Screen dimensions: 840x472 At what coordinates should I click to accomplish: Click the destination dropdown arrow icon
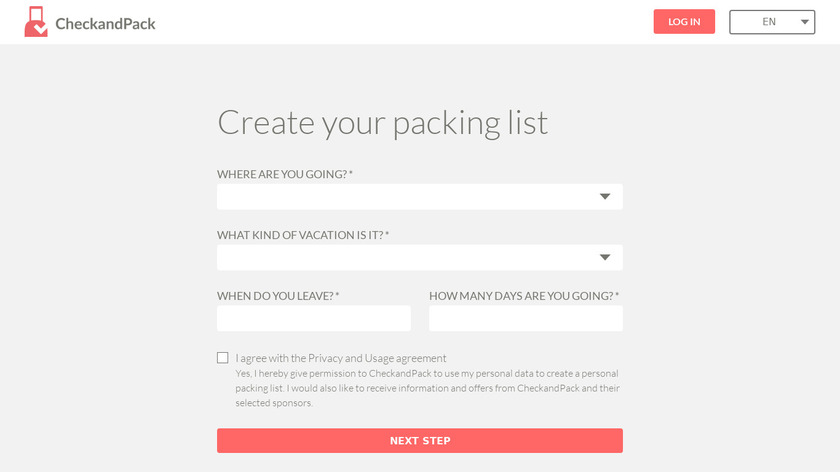click(605, 197)
